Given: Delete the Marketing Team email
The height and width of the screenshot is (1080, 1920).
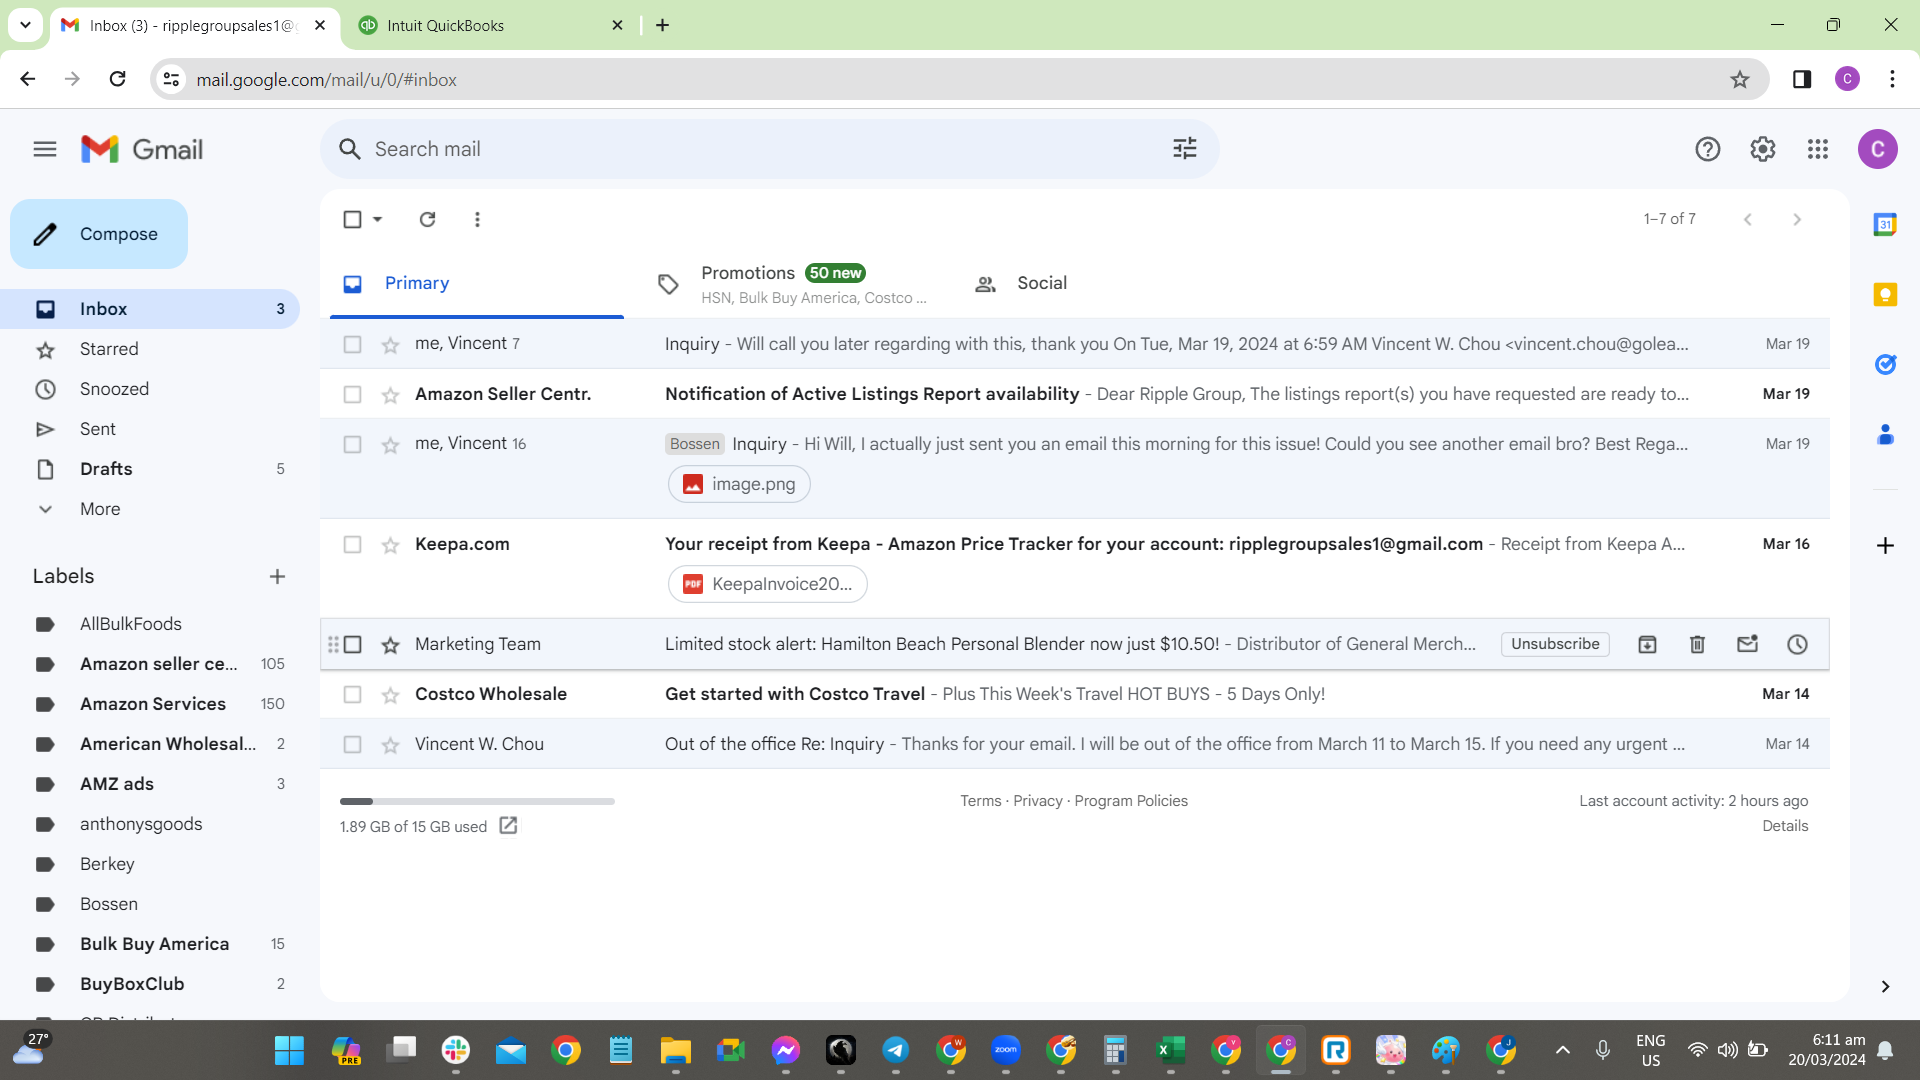Looking at the screenshot, I should [x=1697, y=645].
